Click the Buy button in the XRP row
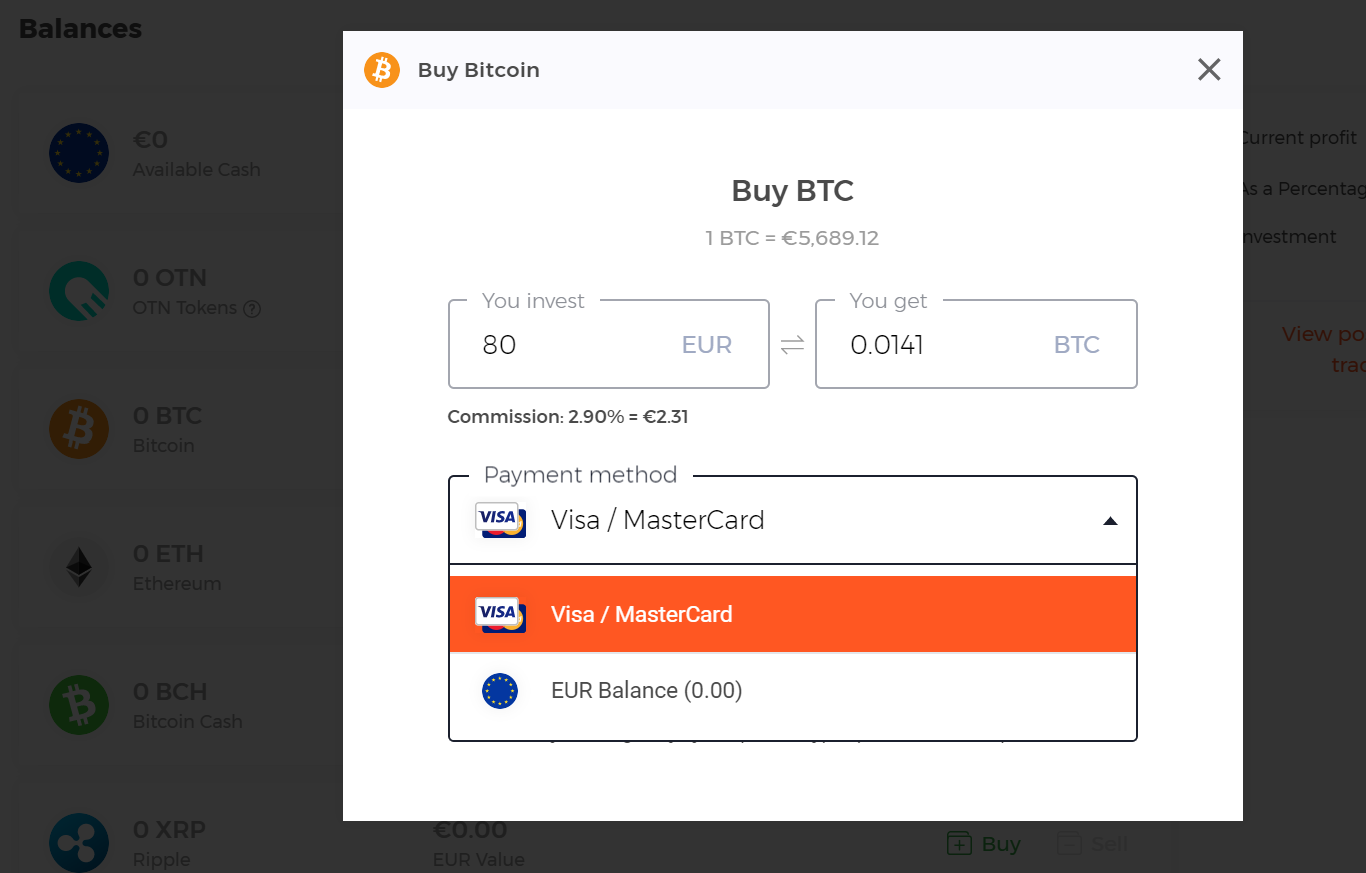 tap(984, 844)
